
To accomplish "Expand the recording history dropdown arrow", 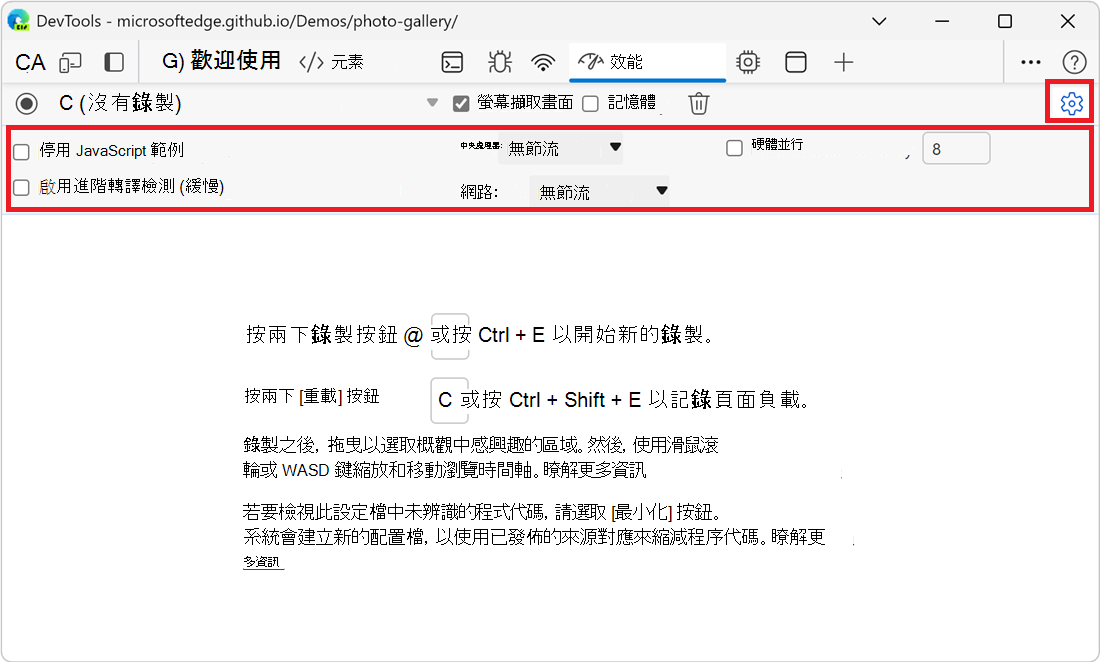I will [432, 102].
